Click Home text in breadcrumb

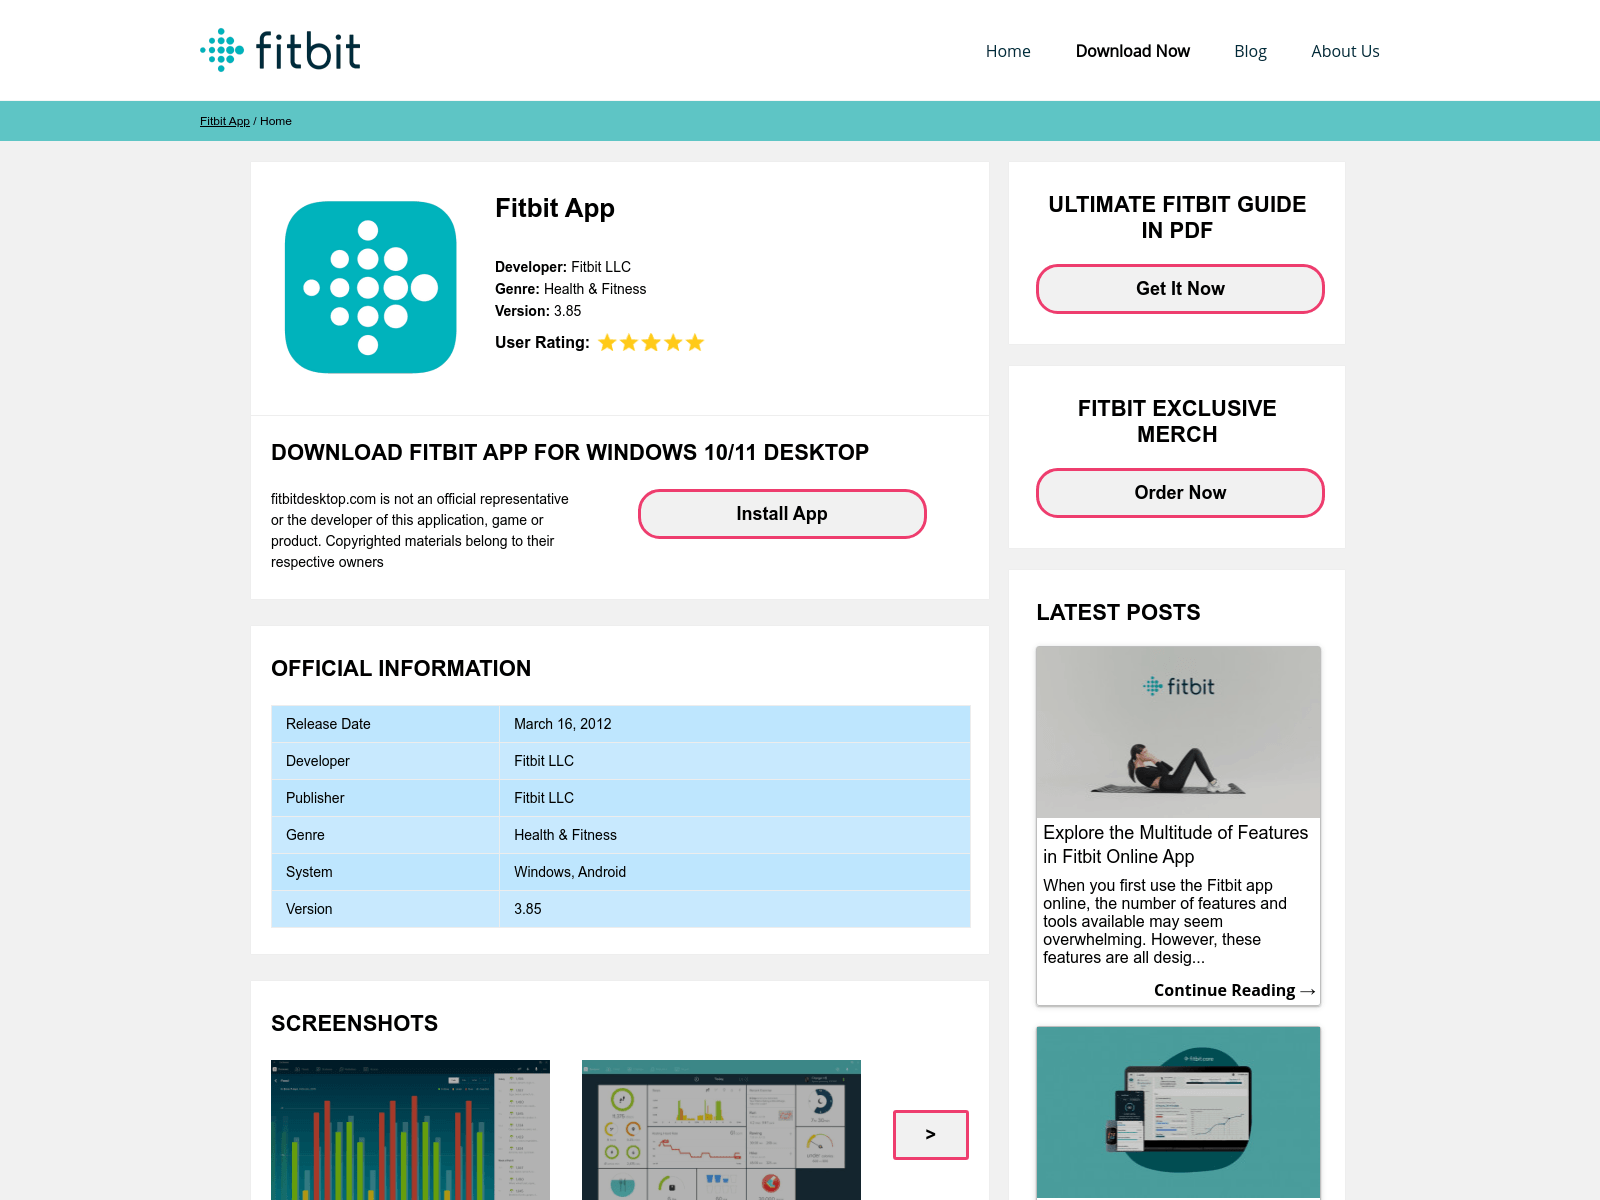[x=276, y=121]
